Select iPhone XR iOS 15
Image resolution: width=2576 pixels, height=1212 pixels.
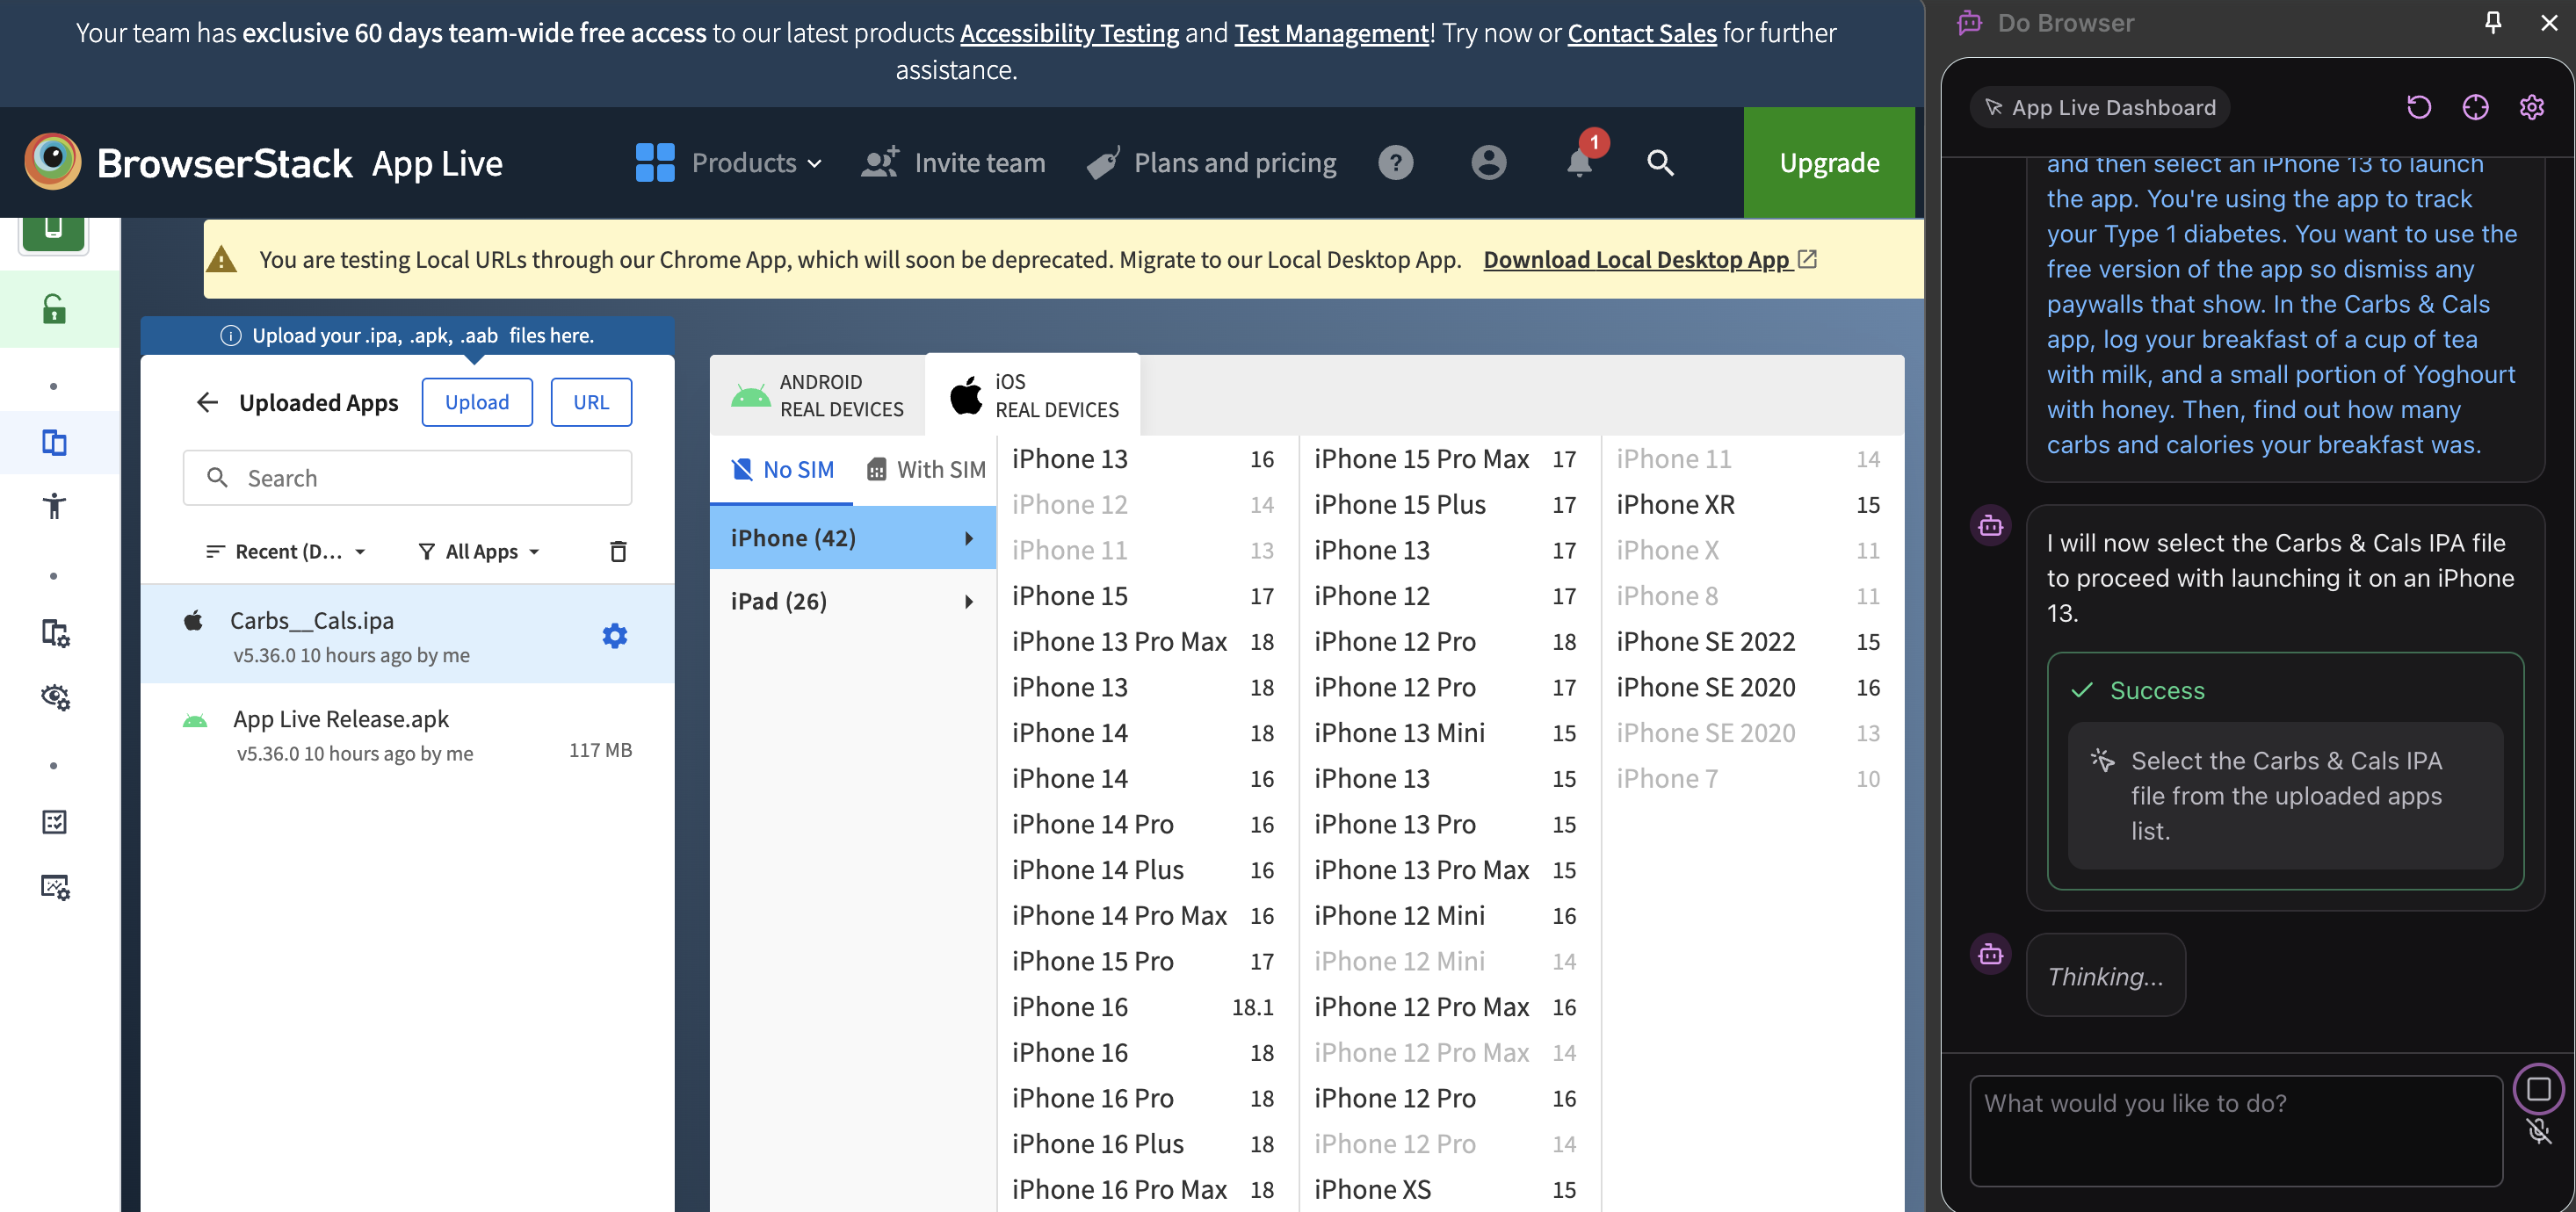click(1748, 505)
